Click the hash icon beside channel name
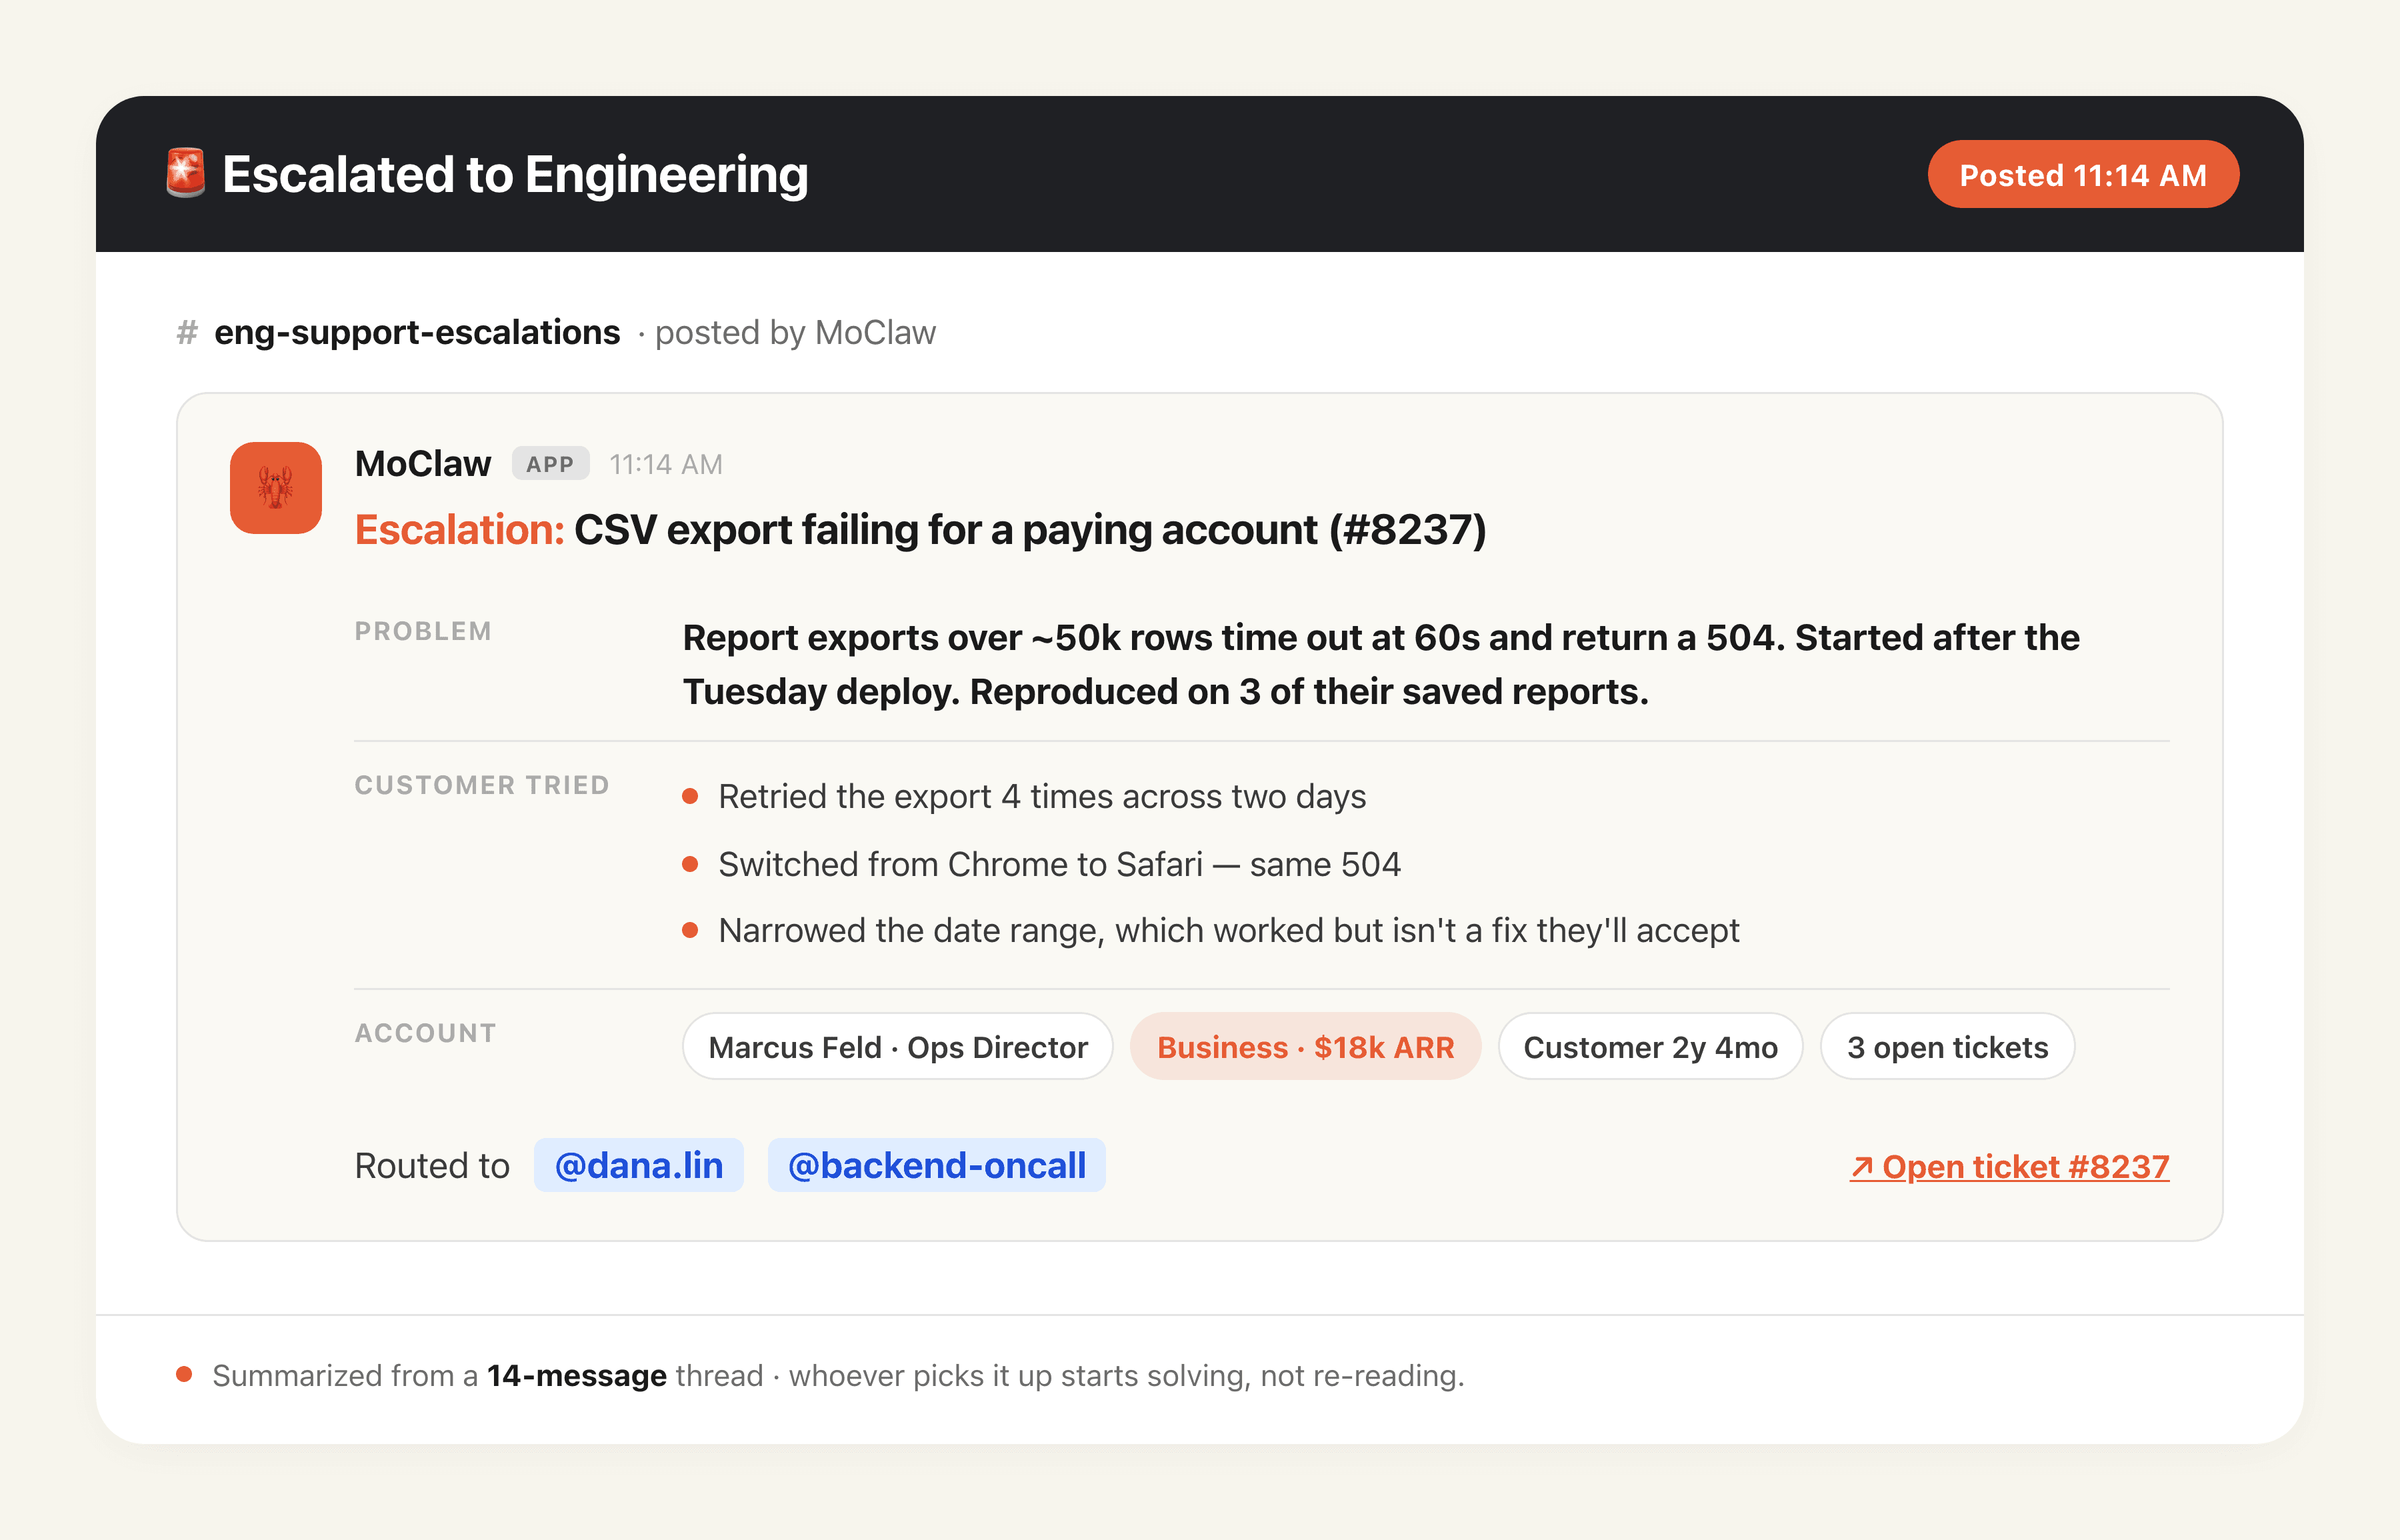Screen dimensions: 2400x1540 (x=187, y=332)
